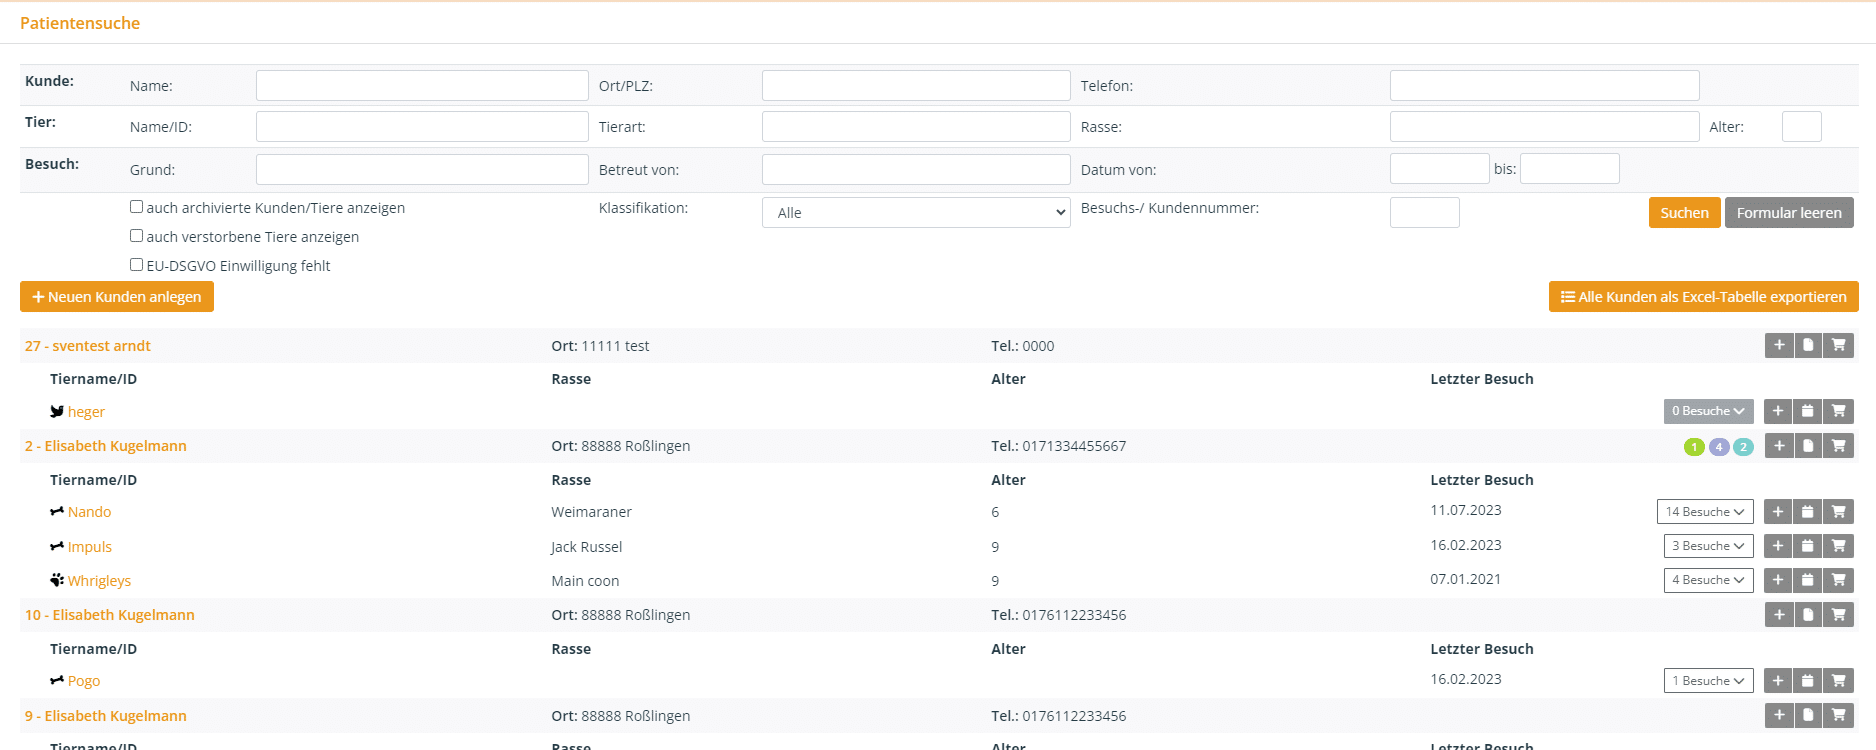1876x750 pixels.
Task: Open calendar icon in Whrigleys row
Action: (x=1807, y=580)
